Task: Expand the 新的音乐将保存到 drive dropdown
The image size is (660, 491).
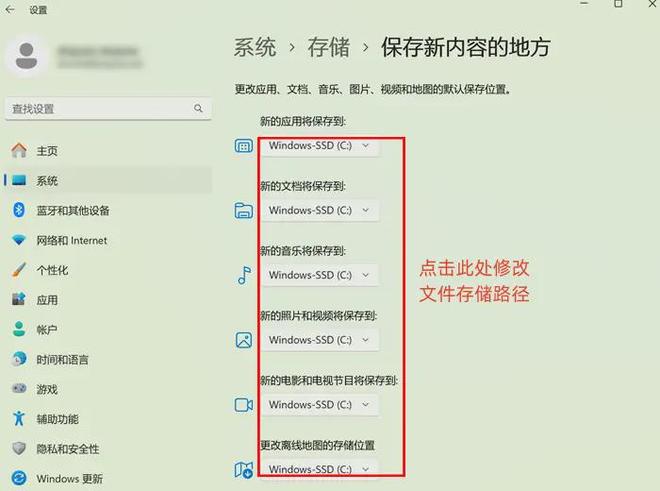Action: [x=319, y=274]
